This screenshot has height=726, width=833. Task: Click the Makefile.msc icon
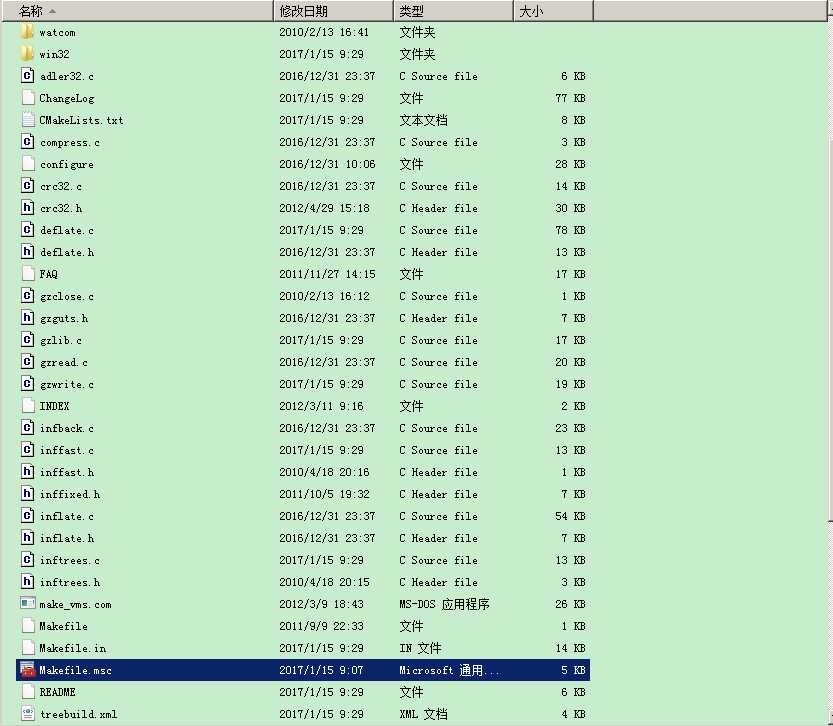(28, 670)
